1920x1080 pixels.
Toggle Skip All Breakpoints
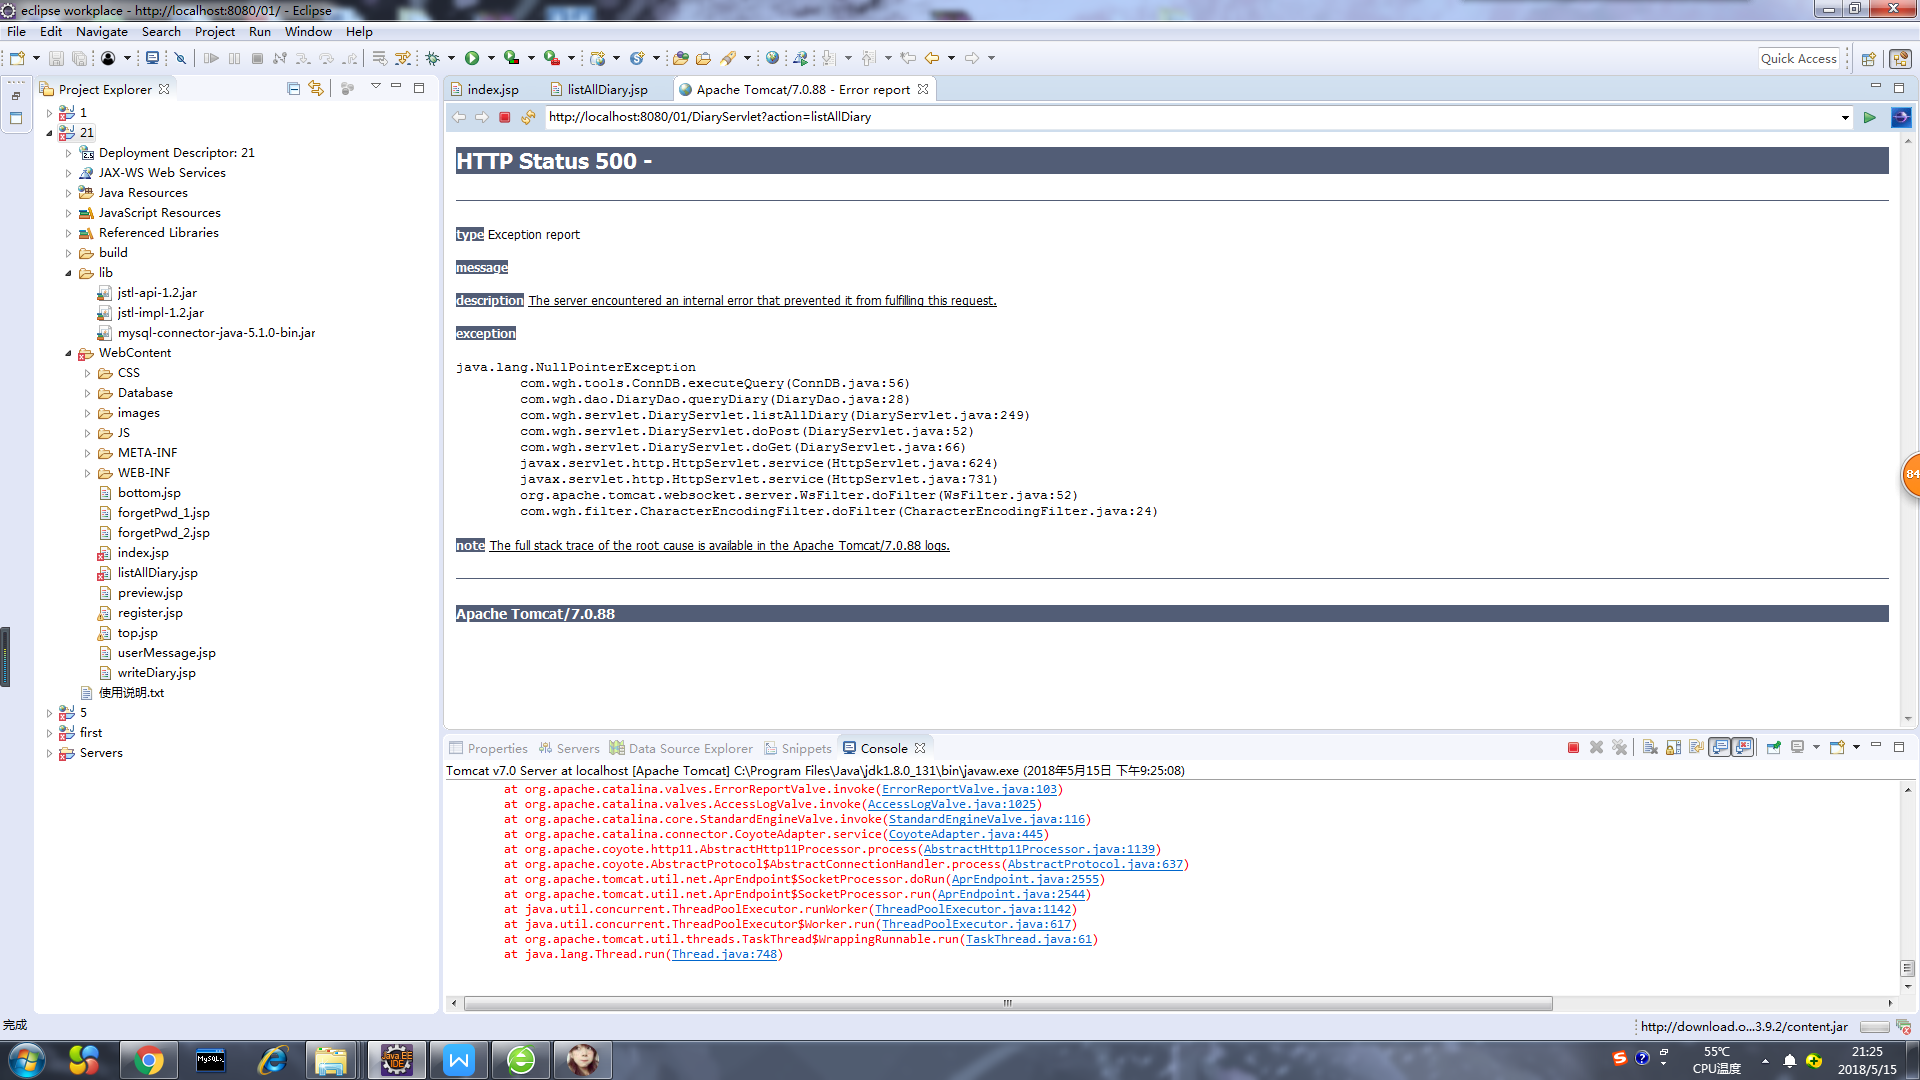(180, 58)
